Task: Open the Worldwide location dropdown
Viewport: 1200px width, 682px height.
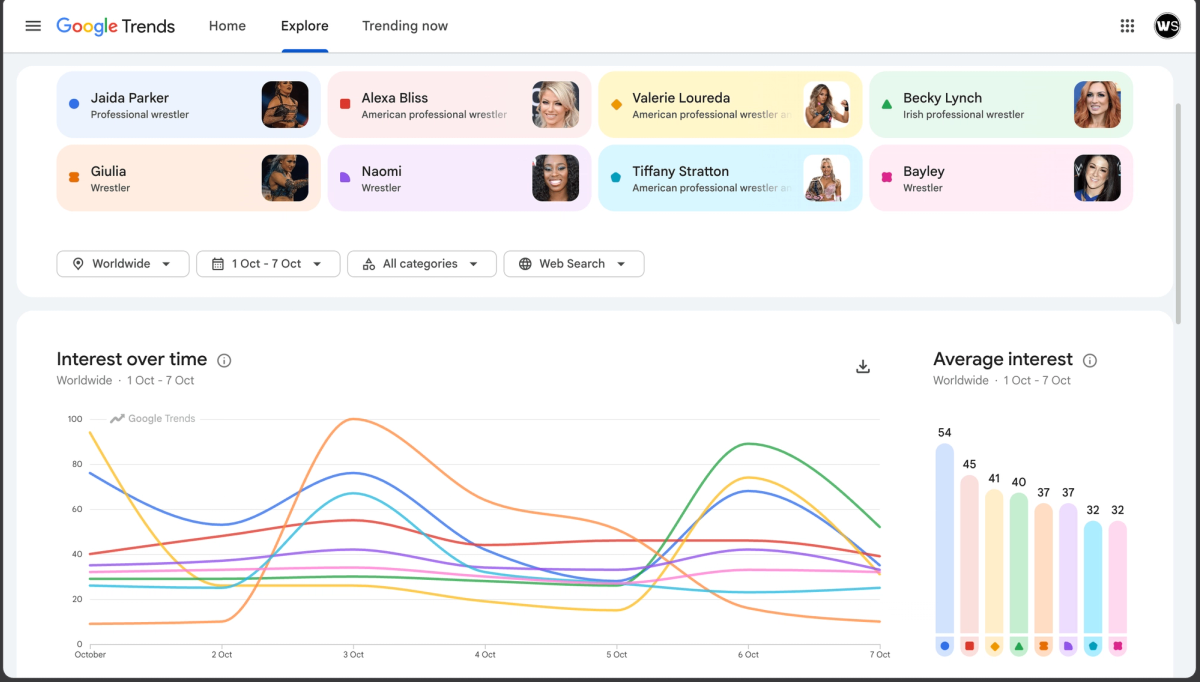Action: [x=123, y=264]
